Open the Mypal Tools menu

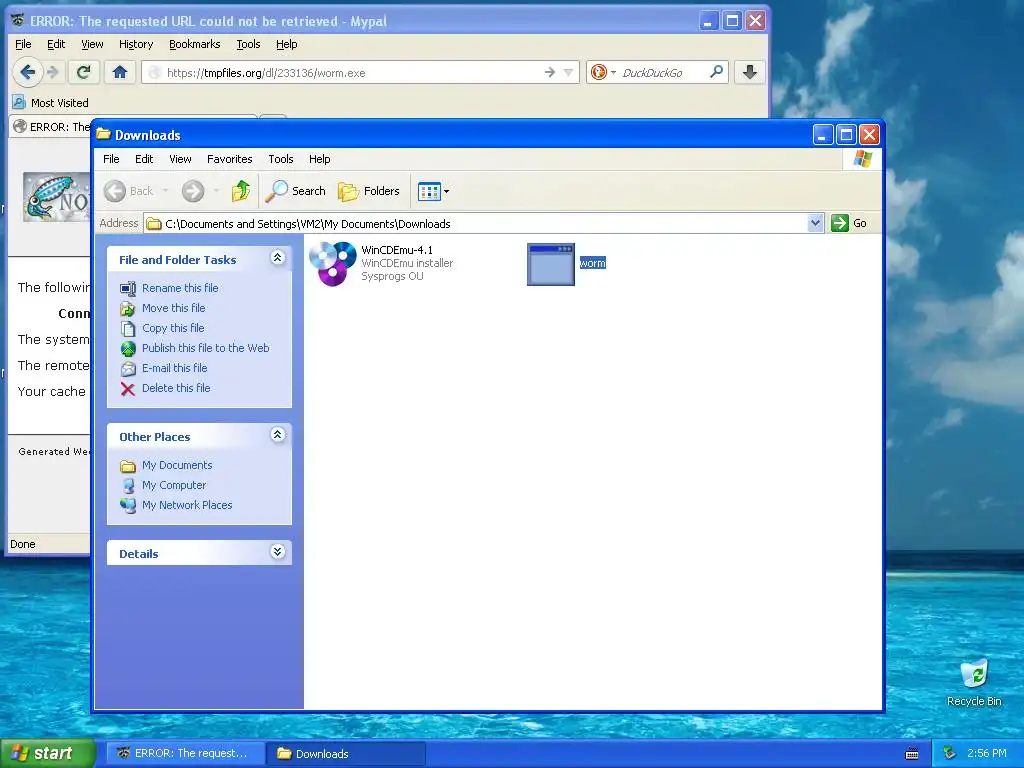(x=248, y=44)
